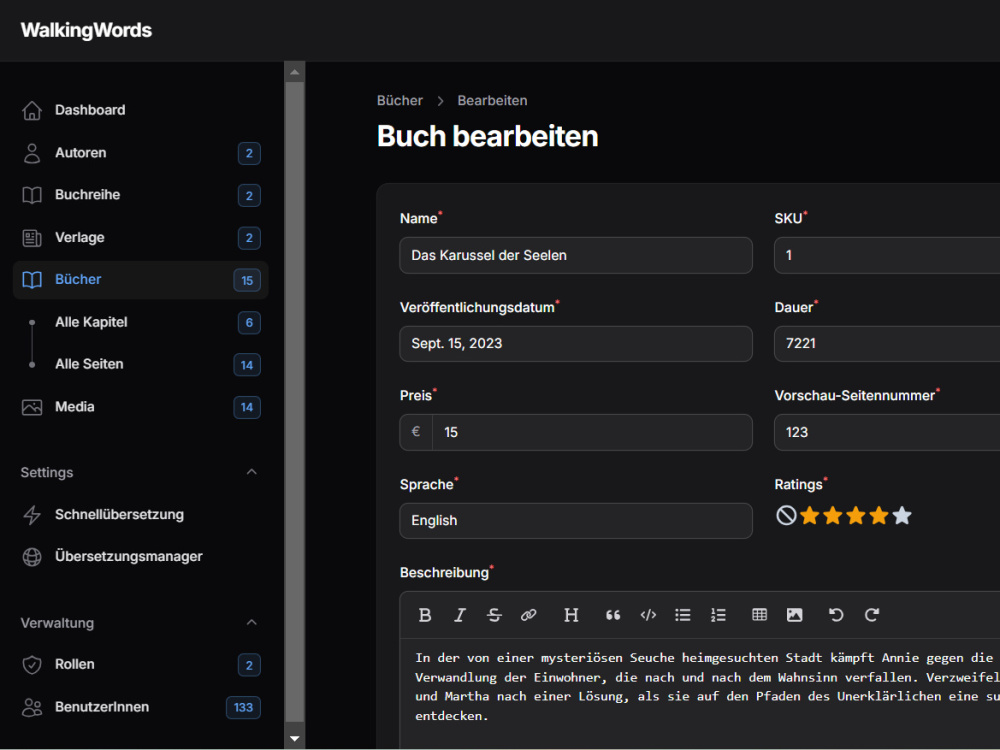Undo the last editor change

(836, 615)
